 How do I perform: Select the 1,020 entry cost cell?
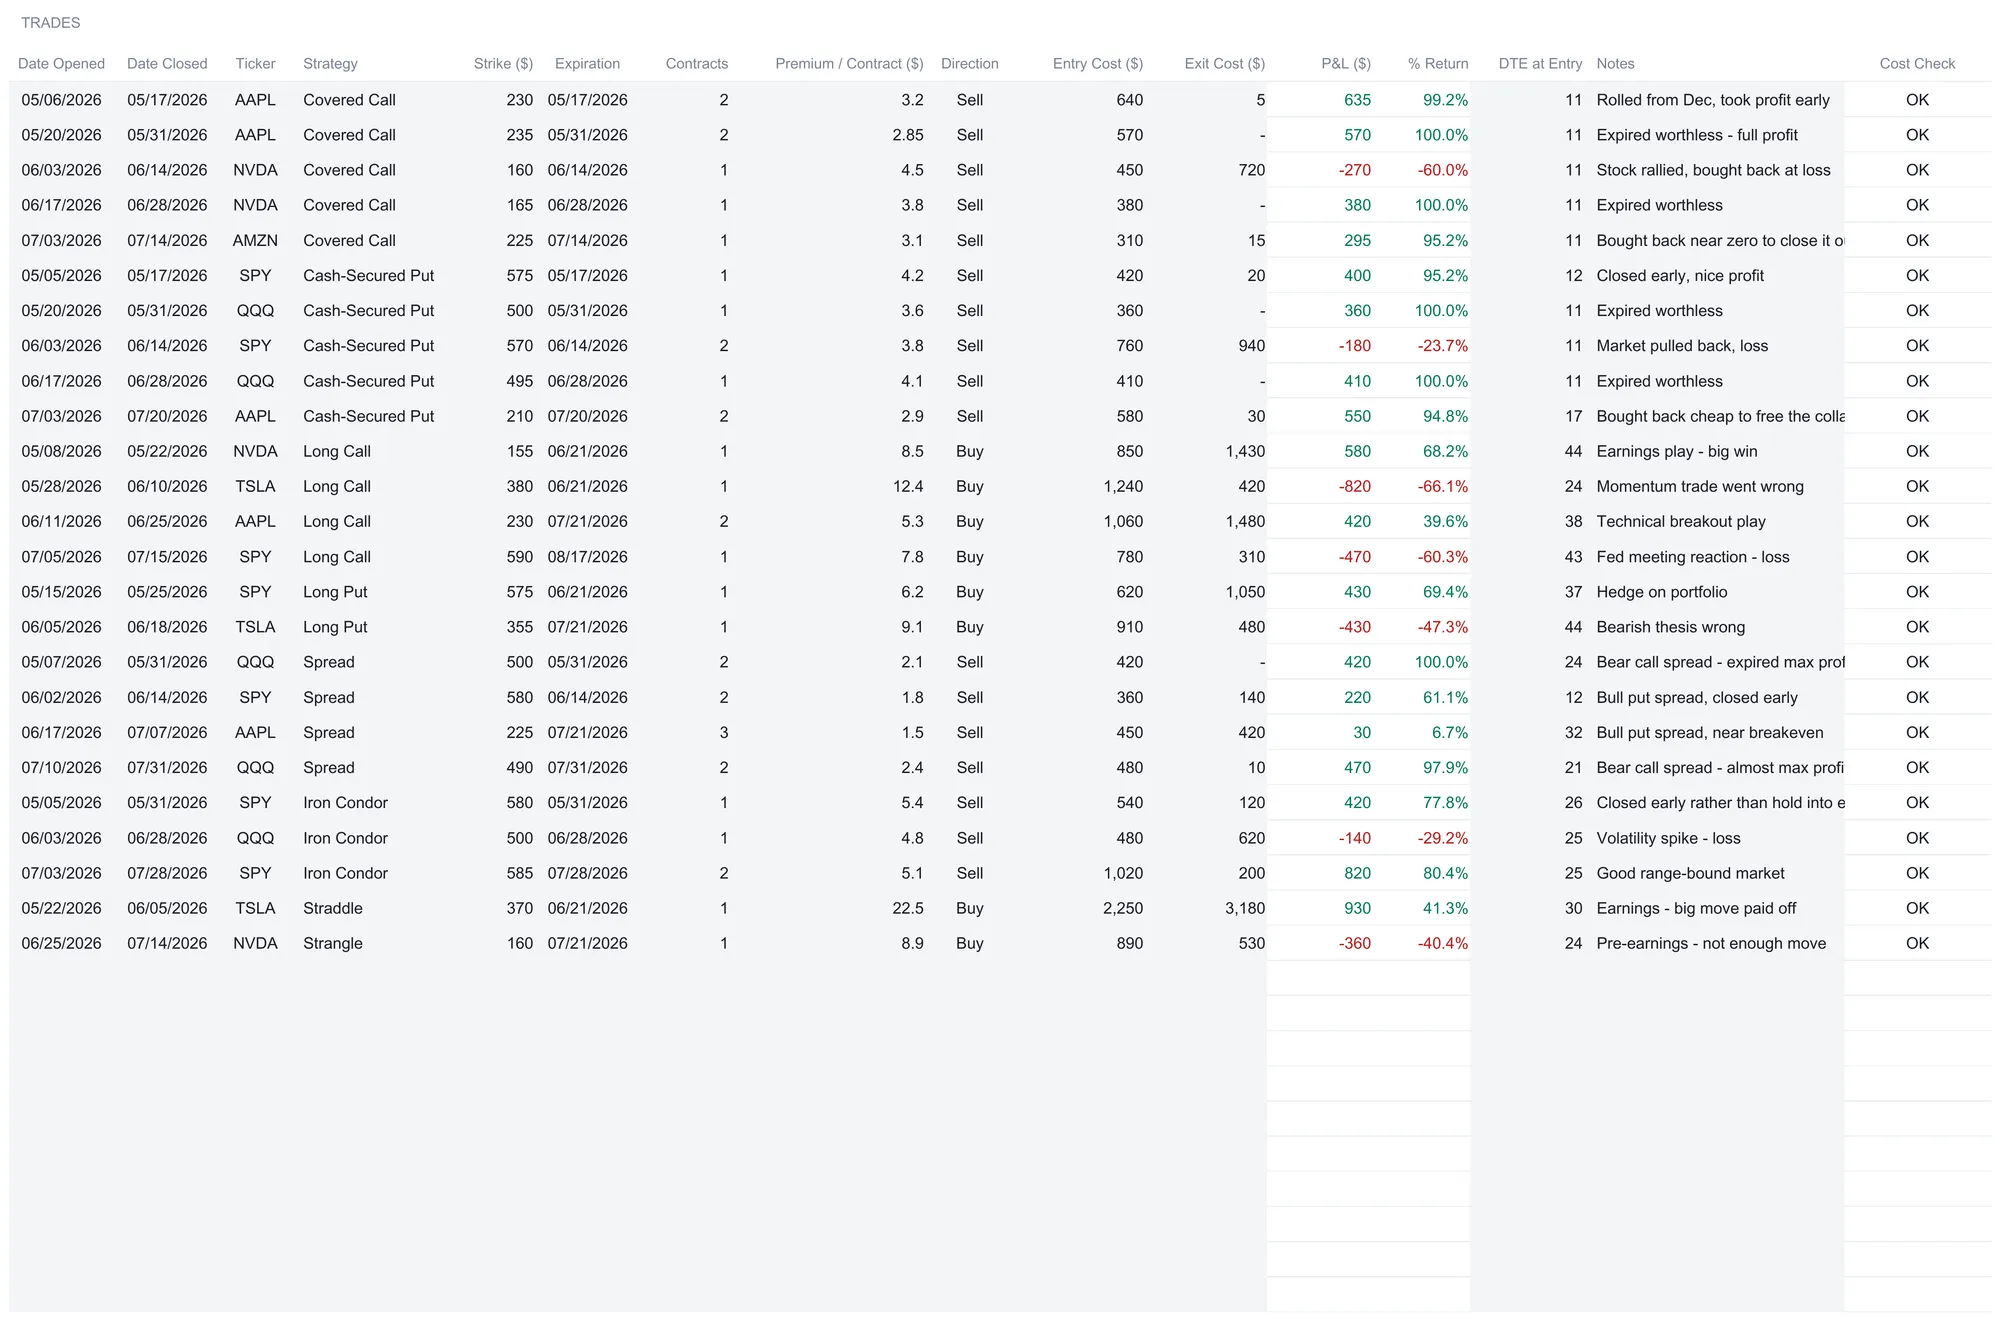[1123, 873]
